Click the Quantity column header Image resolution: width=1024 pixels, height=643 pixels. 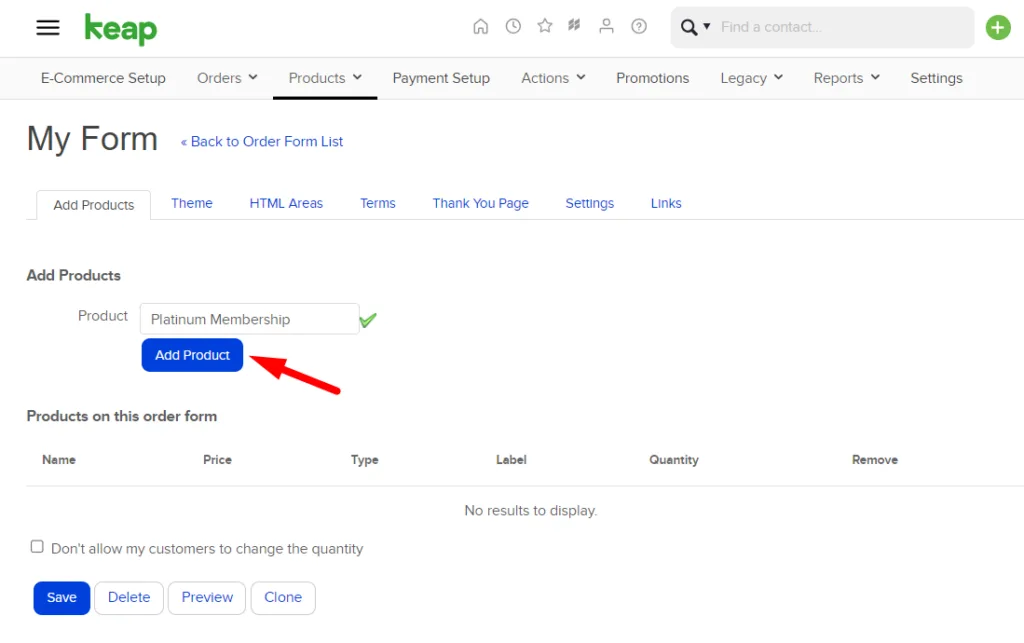(x=674, y=460)
